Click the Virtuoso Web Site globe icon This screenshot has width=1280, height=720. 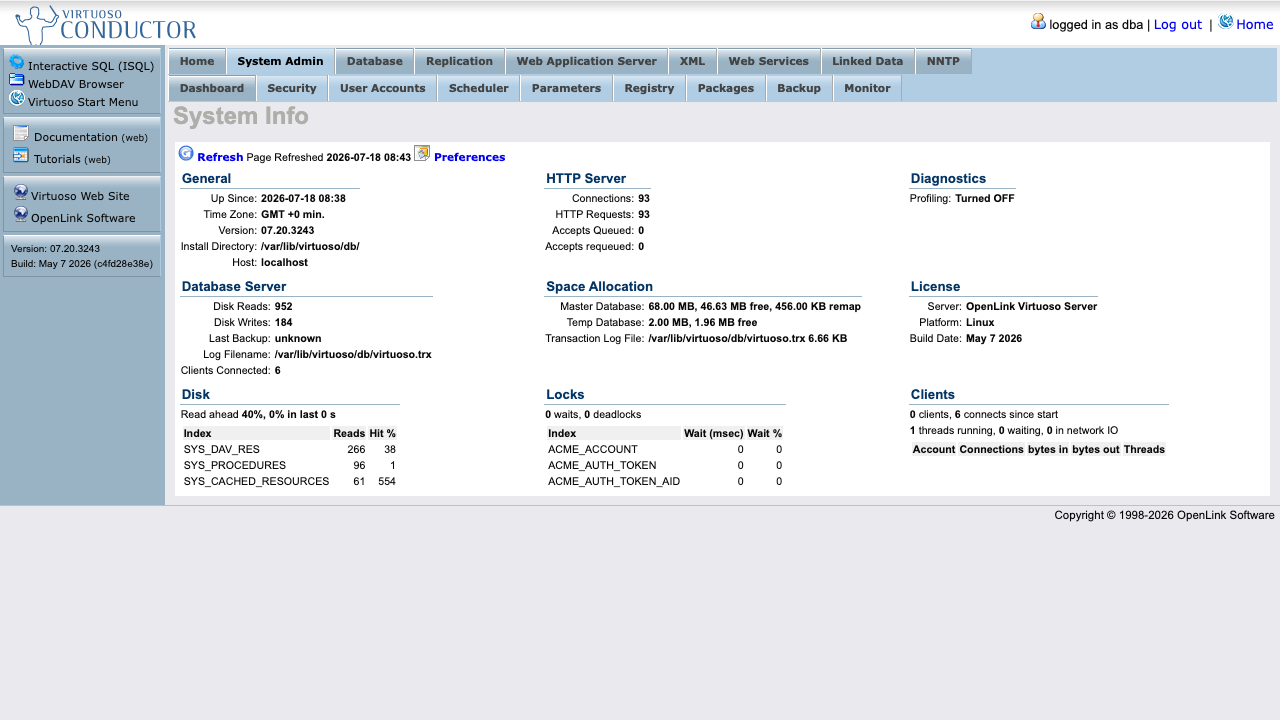tap(21, 192)
